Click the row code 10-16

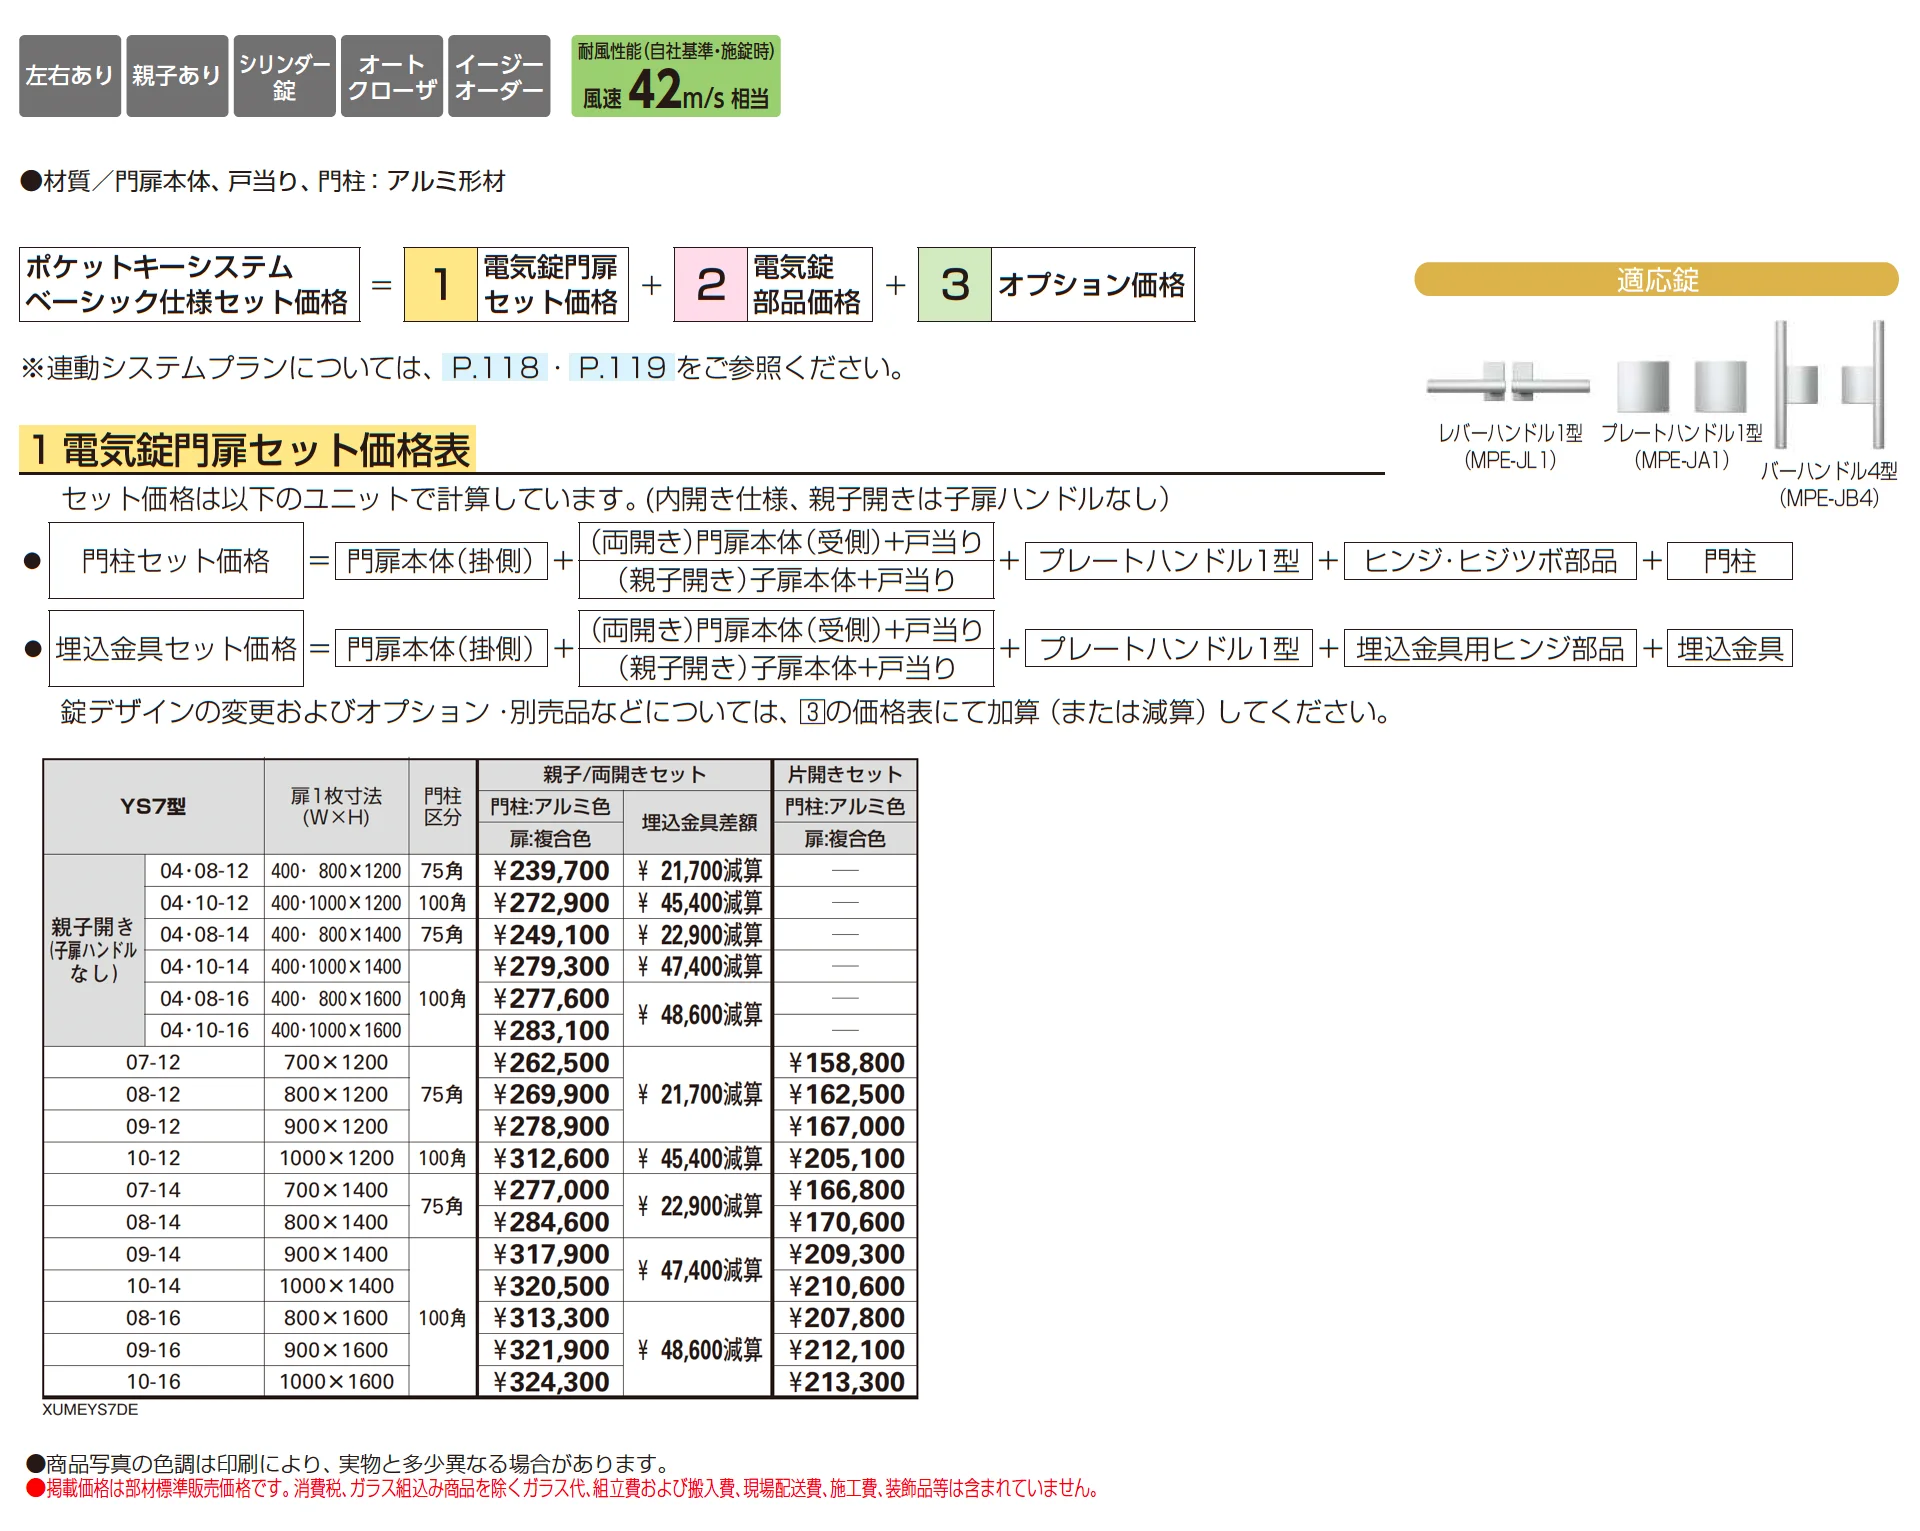(154, 1382)
